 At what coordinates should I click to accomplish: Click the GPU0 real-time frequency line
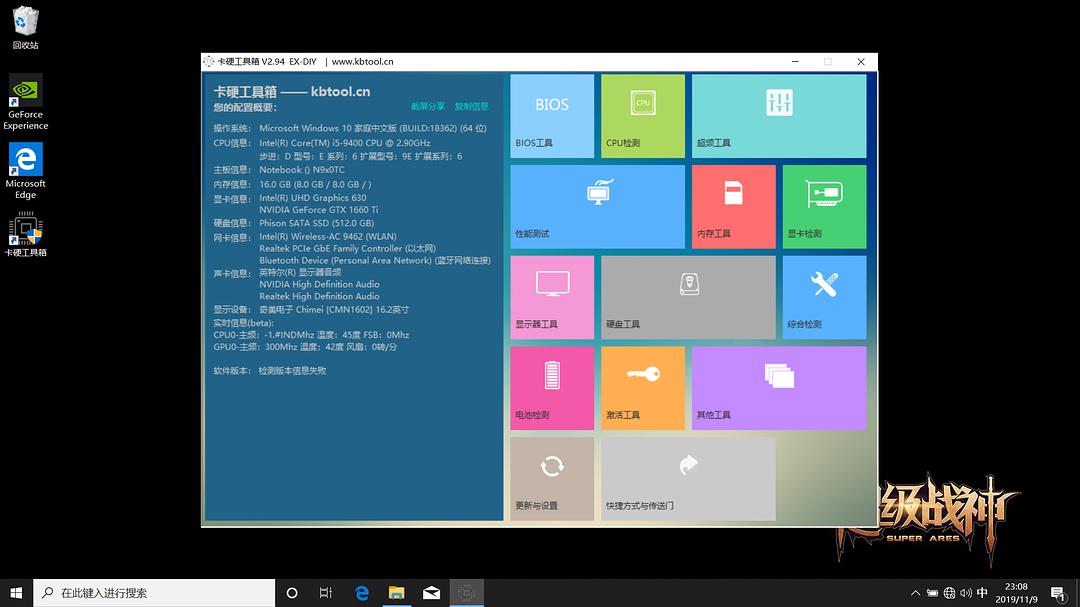point(305,347)
